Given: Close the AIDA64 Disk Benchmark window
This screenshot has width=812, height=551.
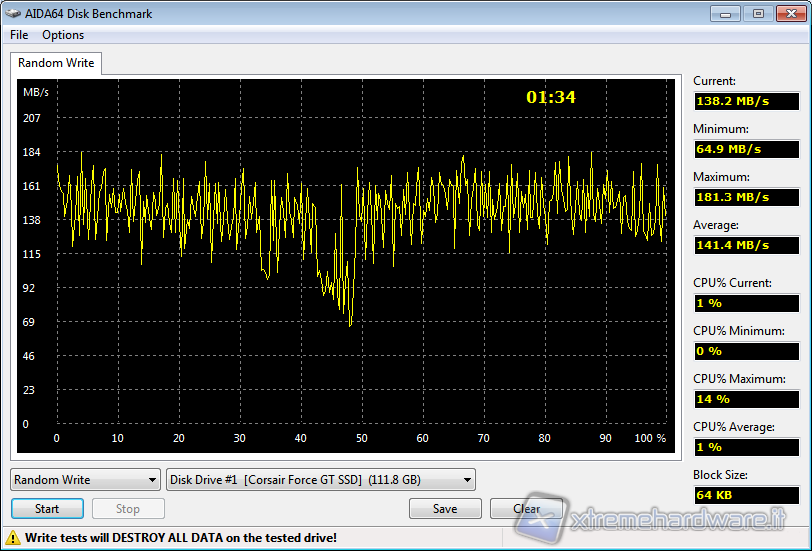Looking at the screenshot, I should coord(788,13).
